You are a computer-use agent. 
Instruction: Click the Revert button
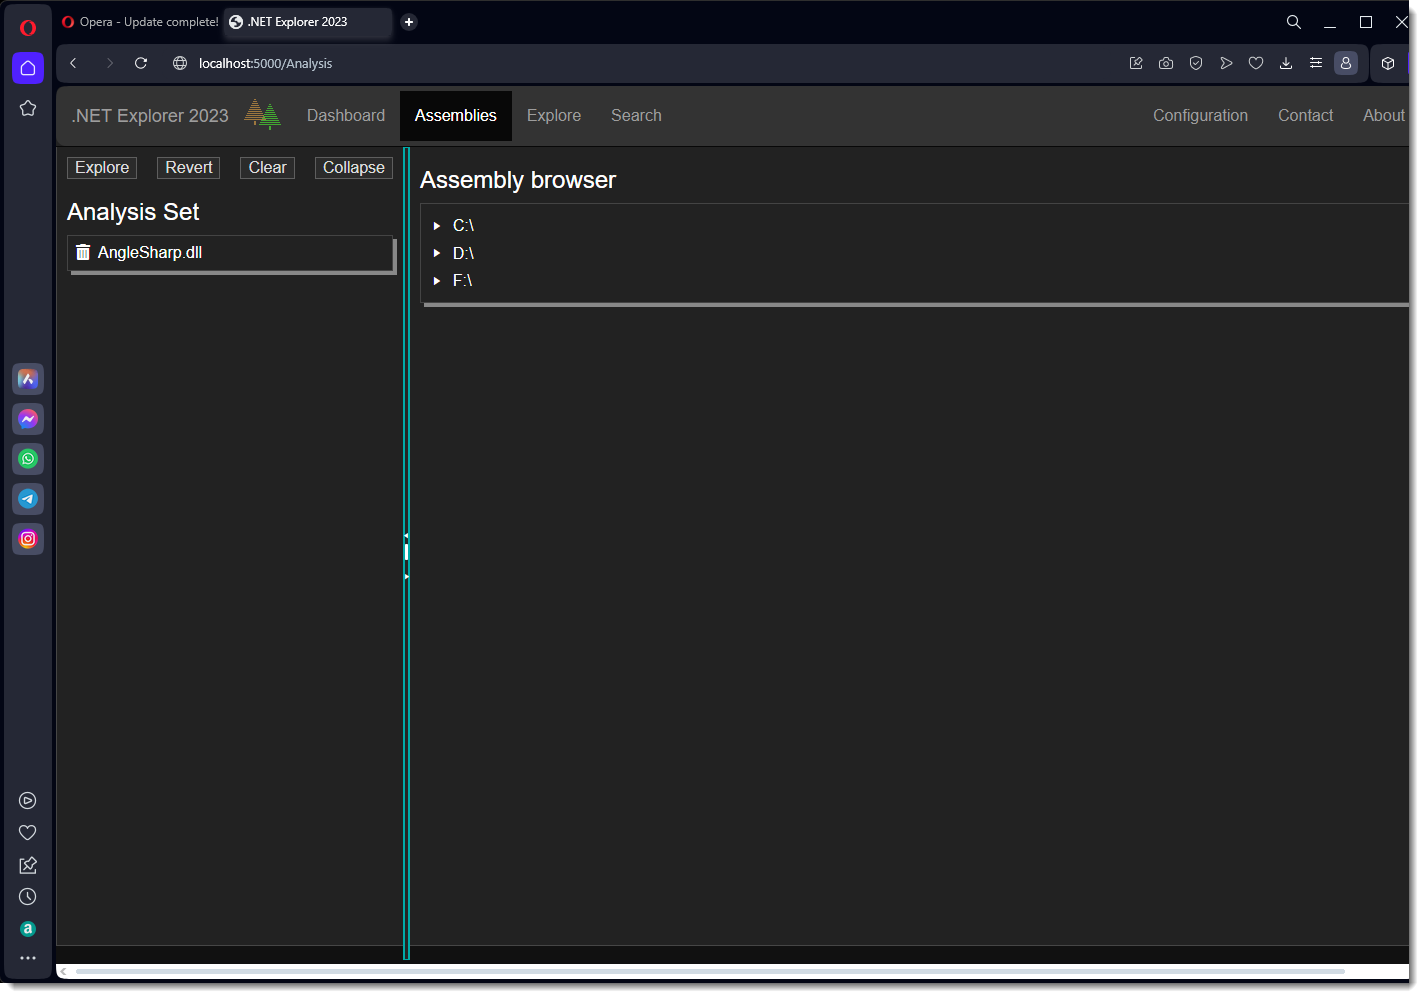coord(189,168)
